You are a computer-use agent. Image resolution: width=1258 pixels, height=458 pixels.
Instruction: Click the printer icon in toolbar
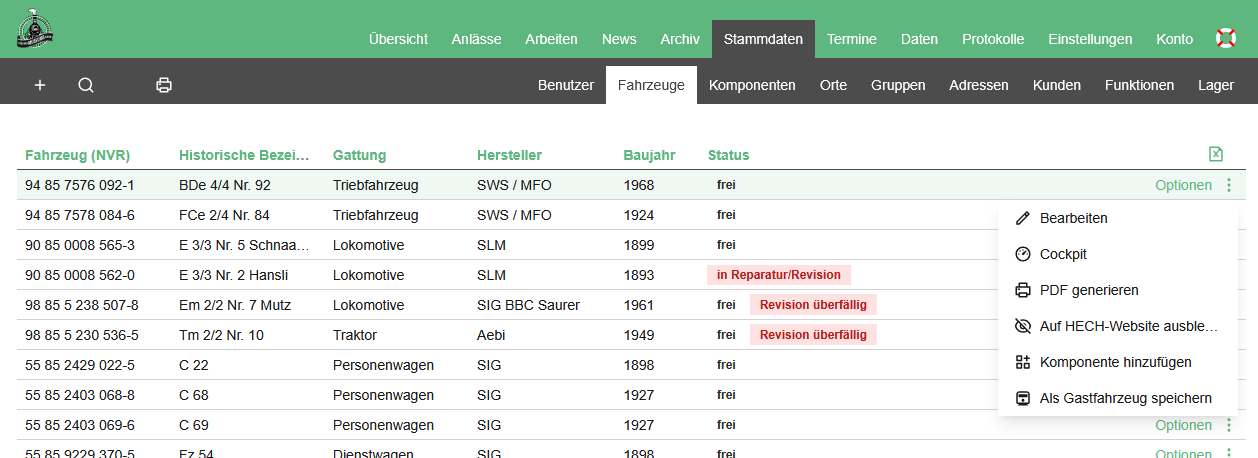[164, 85]
